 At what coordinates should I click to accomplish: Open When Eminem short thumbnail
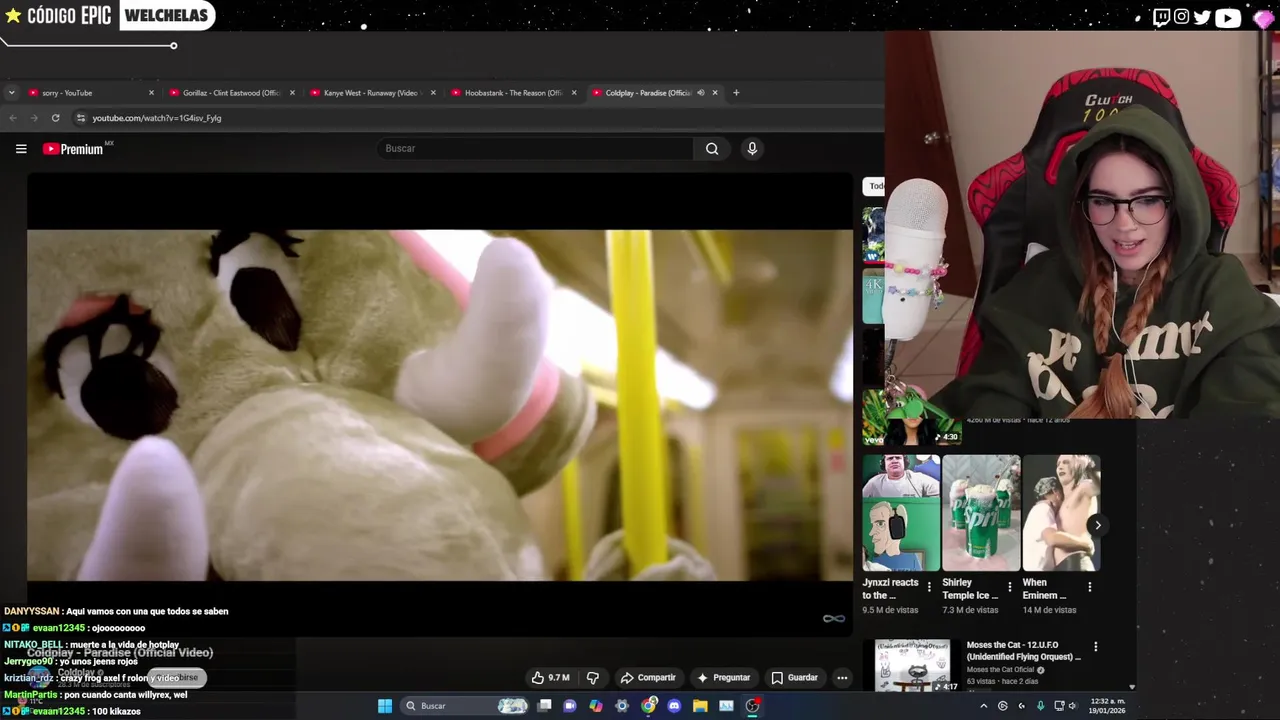[x=1061, y=513]
